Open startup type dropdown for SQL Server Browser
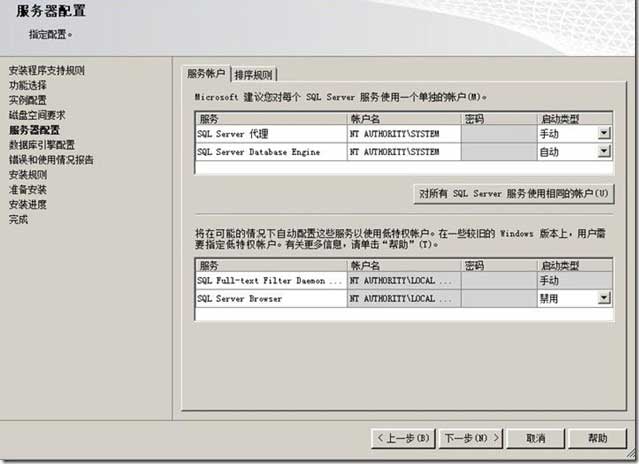Image resolution: width=639 pixels, height=464 pixels. [x=604, y=298]
